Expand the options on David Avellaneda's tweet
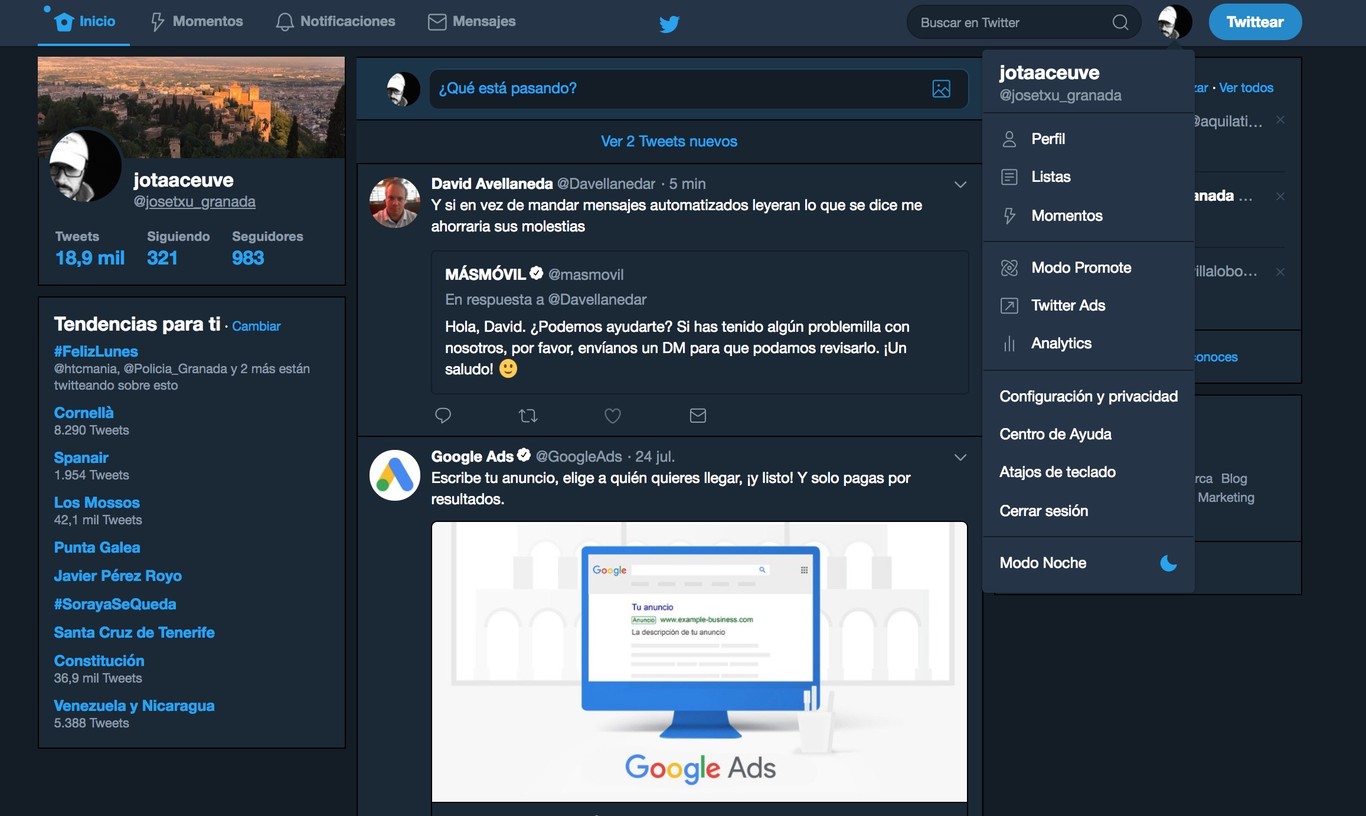 click(960, 184)
